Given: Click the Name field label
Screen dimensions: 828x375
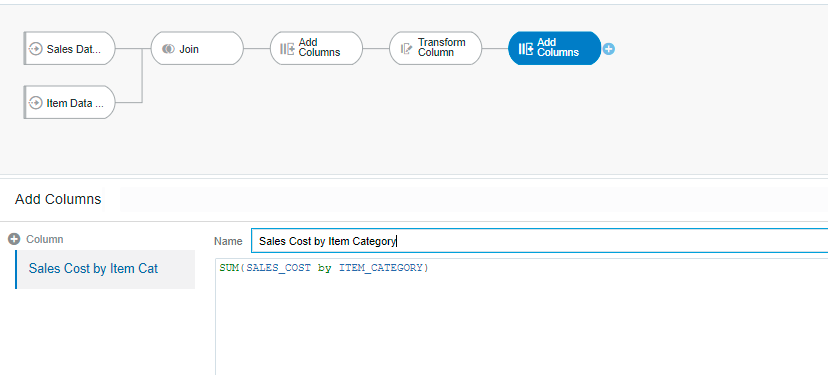Looking at the screenshot, I should coord(228,241).
